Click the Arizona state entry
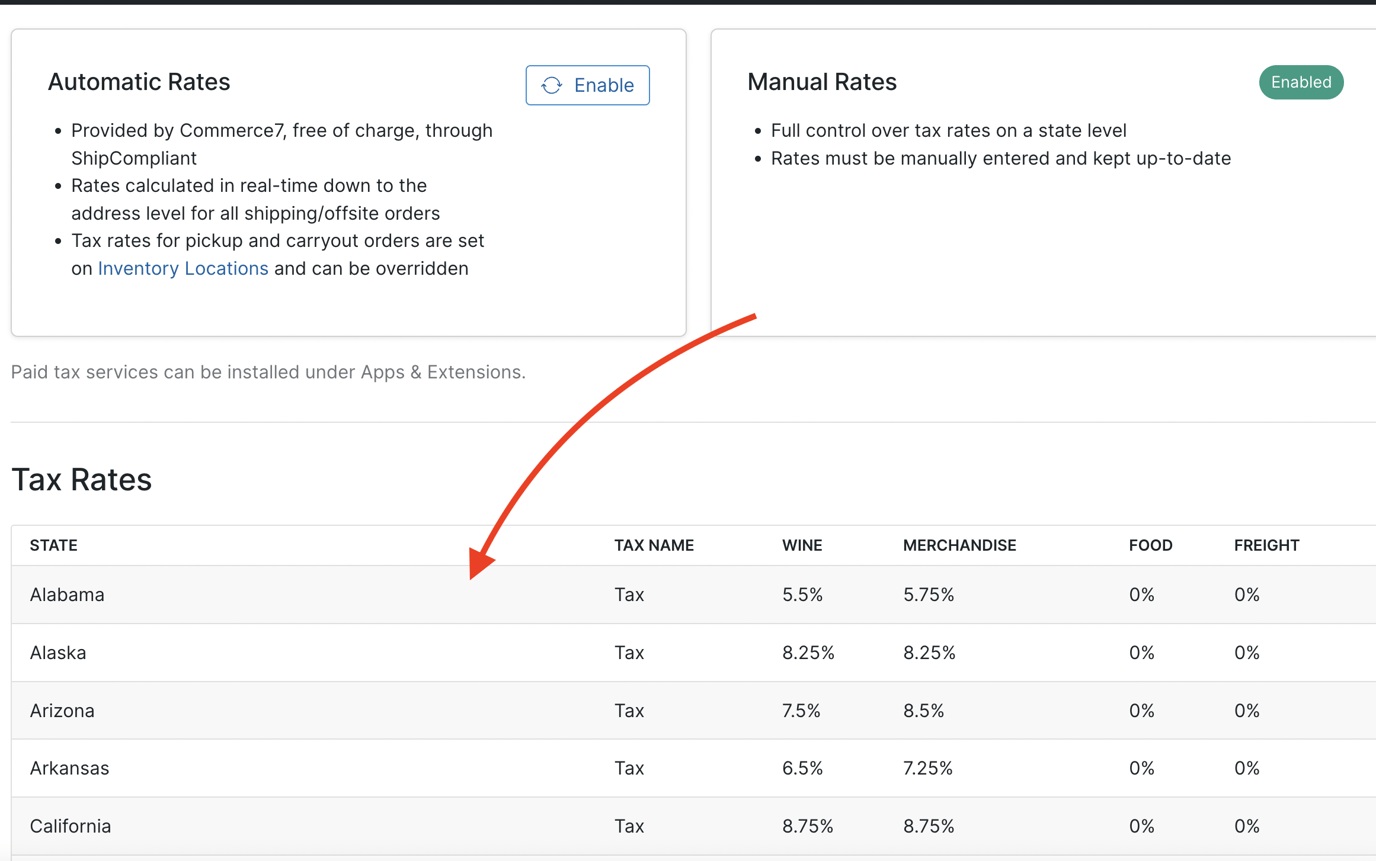 (x=62, y=710)
